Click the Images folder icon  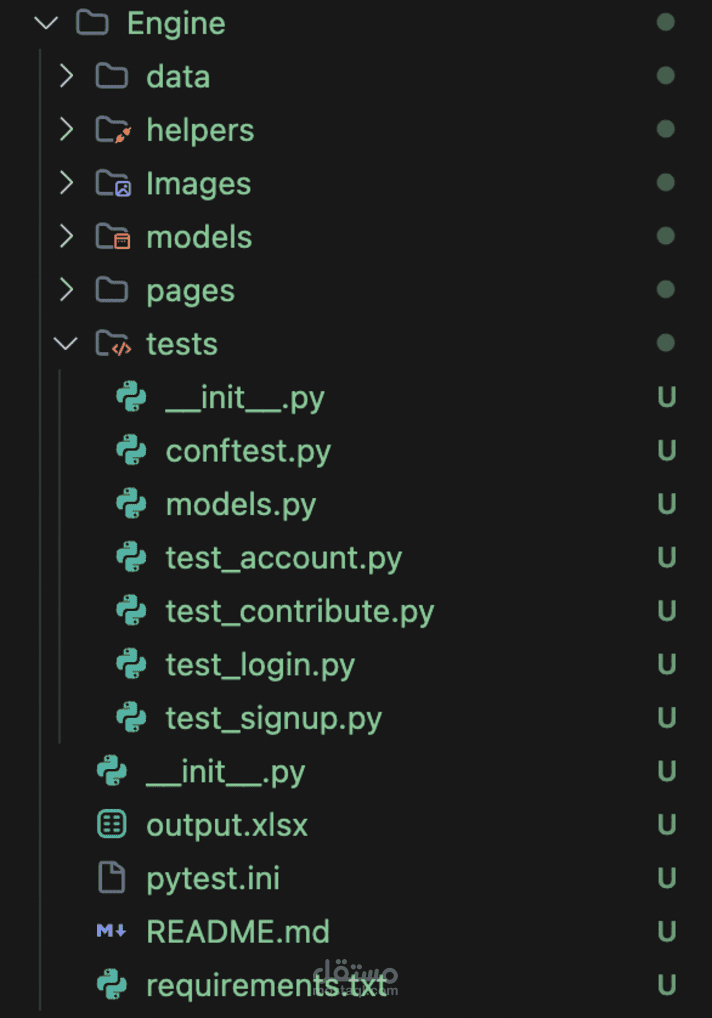tap(112, 184)
